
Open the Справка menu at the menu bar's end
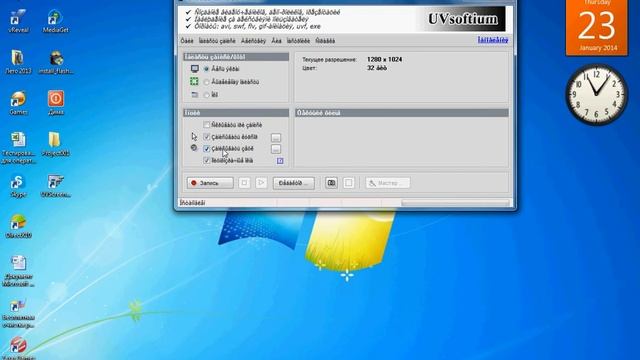[325, 41]
